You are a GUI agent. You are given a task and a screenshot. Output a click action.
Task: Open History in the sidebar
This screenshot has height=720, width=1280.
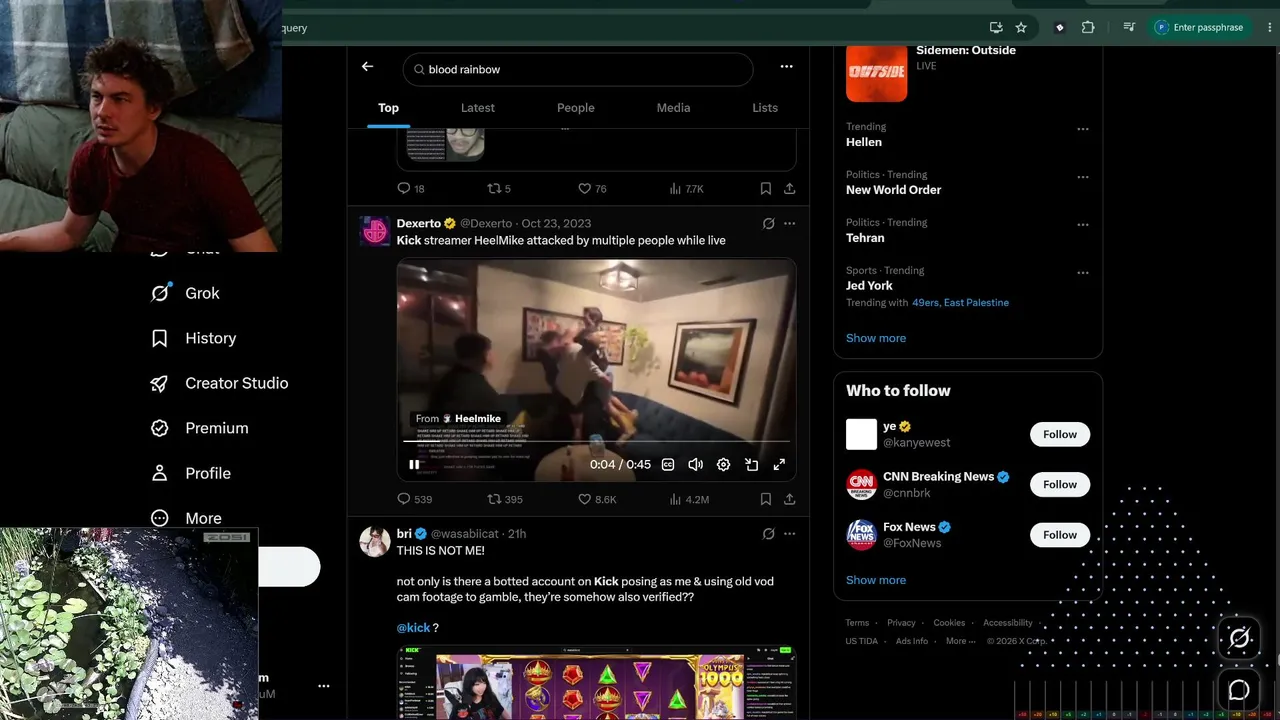click(193, 338)
